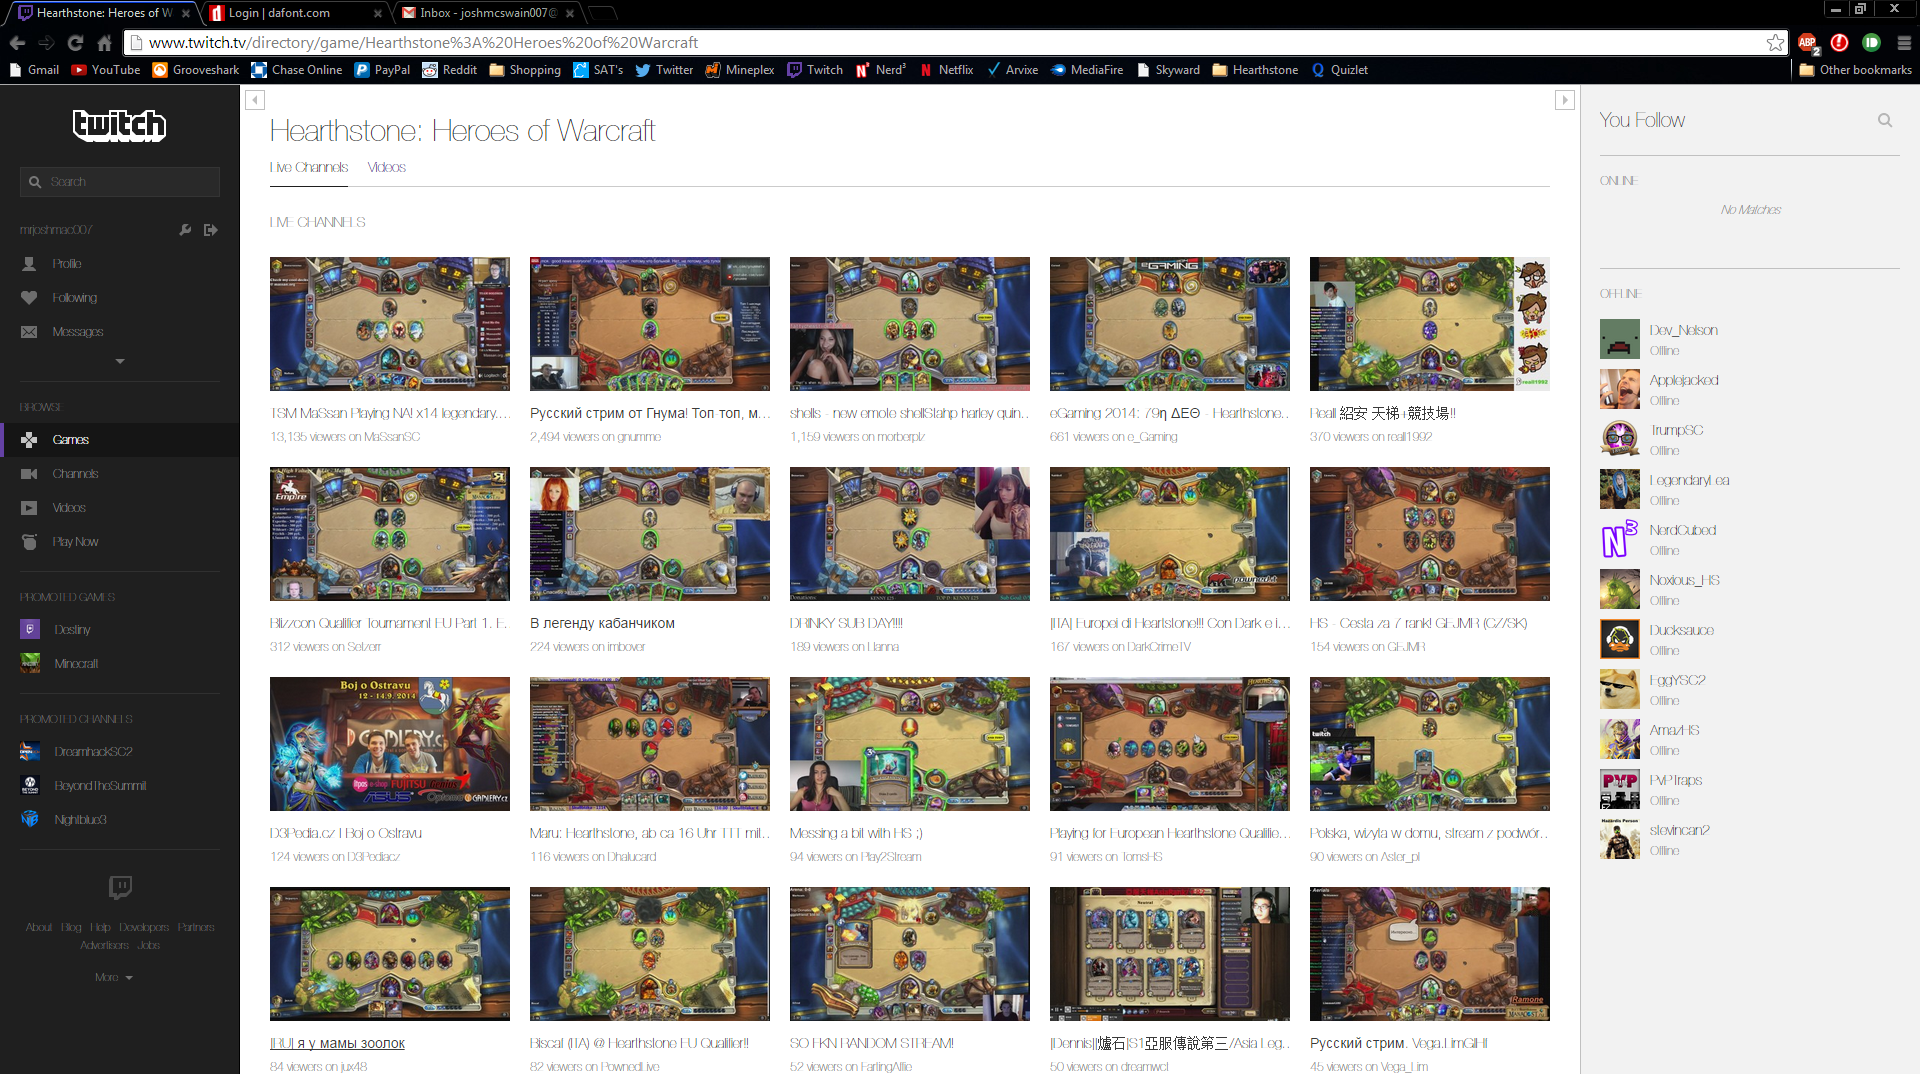This screenshot has width=1920, height=1074.
Task: Open the PayPal bookmark
Action: (382, 70)
